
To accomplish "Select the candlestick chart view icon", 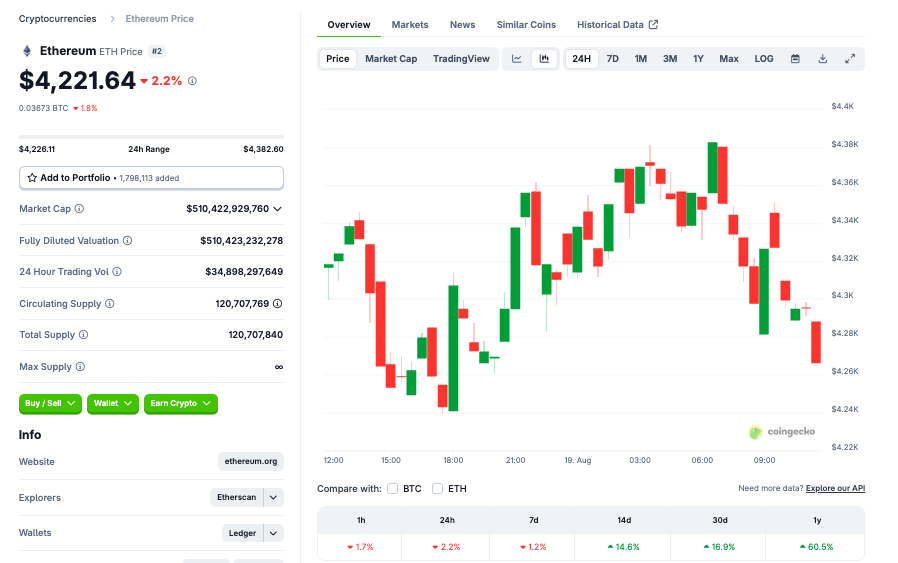I will (x=545, y=58).
